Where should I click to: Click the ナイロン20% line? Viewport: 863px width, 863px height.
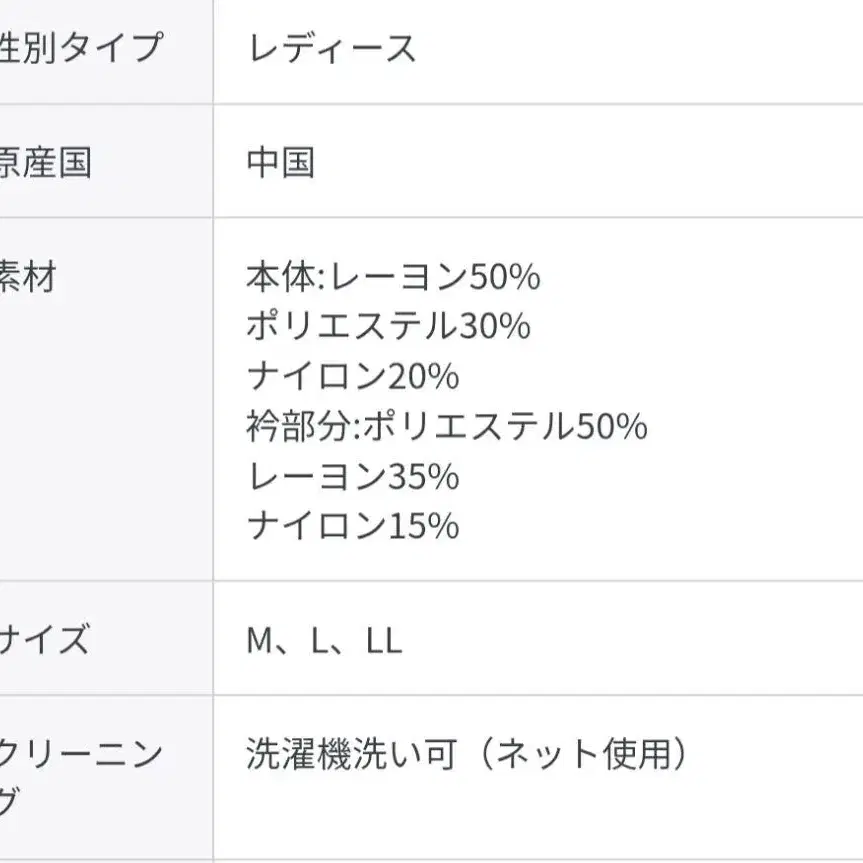pos(352,377)
